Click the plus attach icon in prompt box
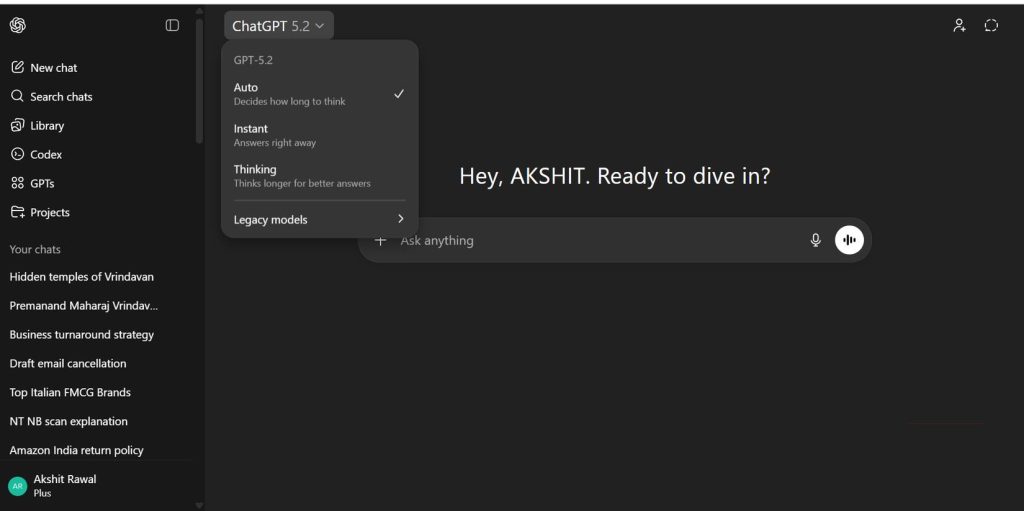The height and width of the screenshot is (511, 1024). pyautogui.click(x=381, y=240)
